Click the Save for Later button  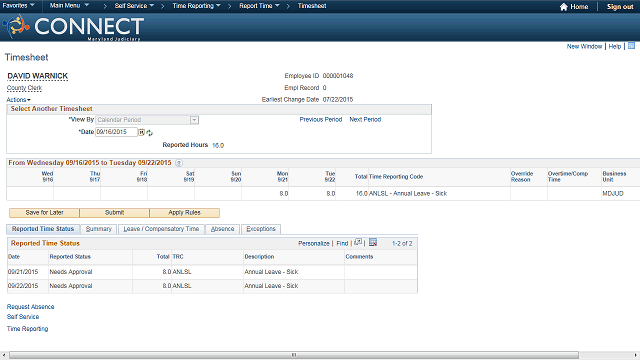click(x=44, y=213)
